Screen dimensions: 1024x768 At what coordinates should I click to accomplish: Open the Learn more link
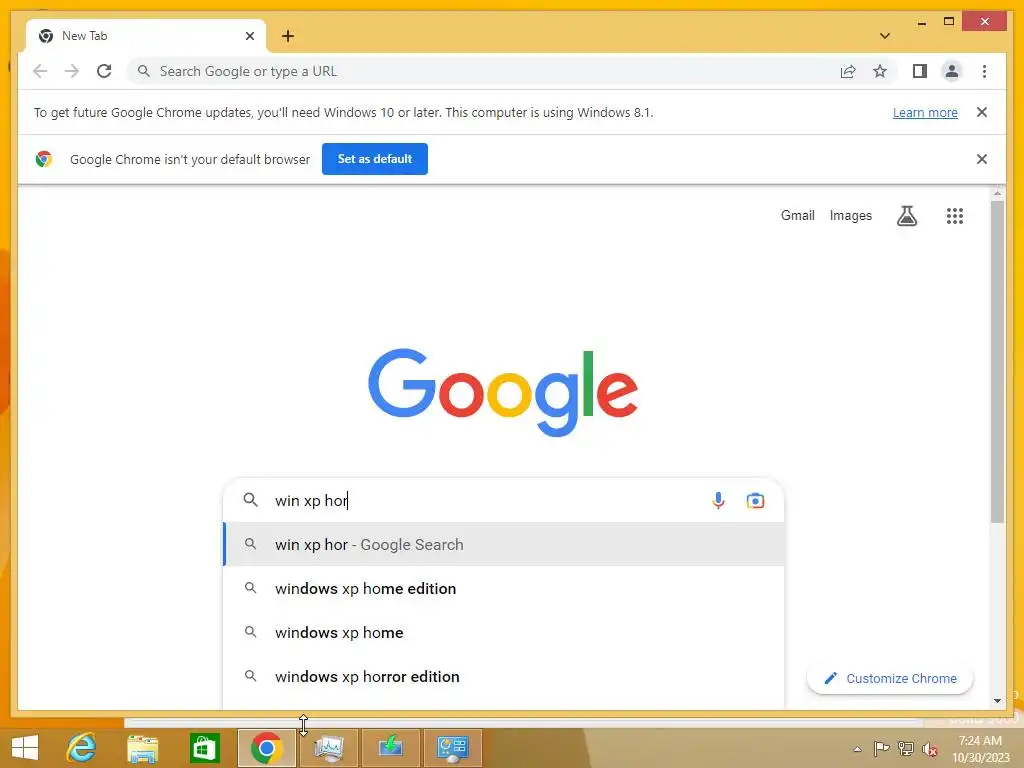pyautogui.click(x=925, y=112)
